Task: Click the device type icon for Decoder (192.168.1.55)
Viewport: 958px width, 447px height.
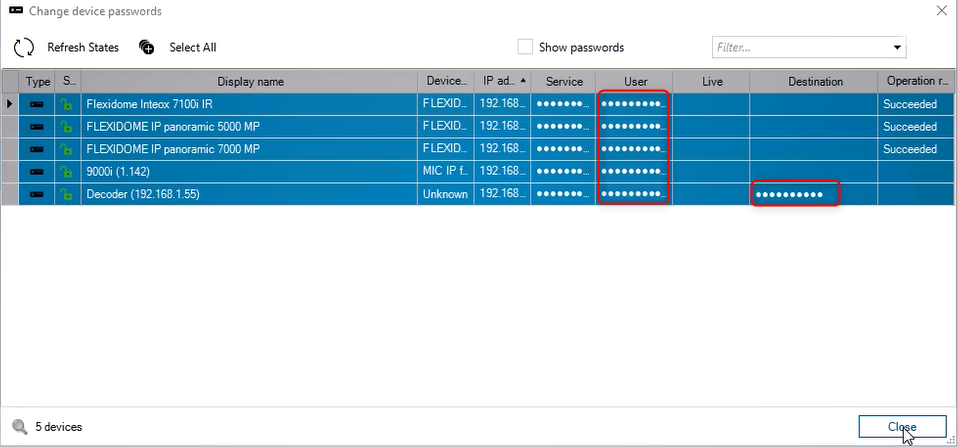Action: click(37, 194)
